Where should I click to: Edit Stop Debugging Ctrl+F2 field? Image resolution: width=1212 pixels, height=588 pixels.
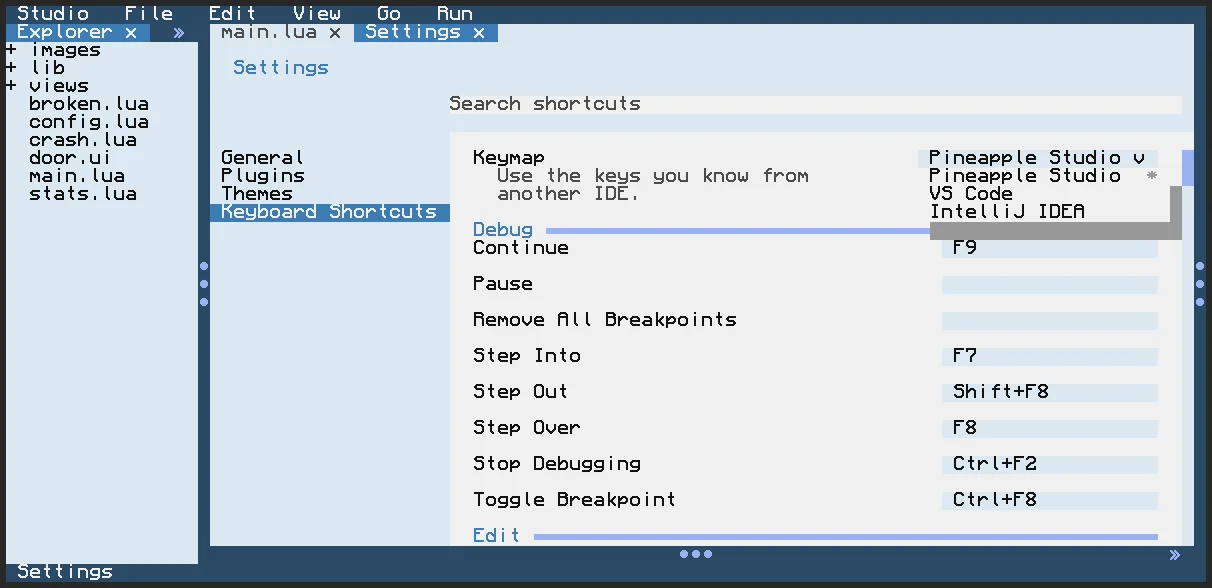click(1050, 465)
